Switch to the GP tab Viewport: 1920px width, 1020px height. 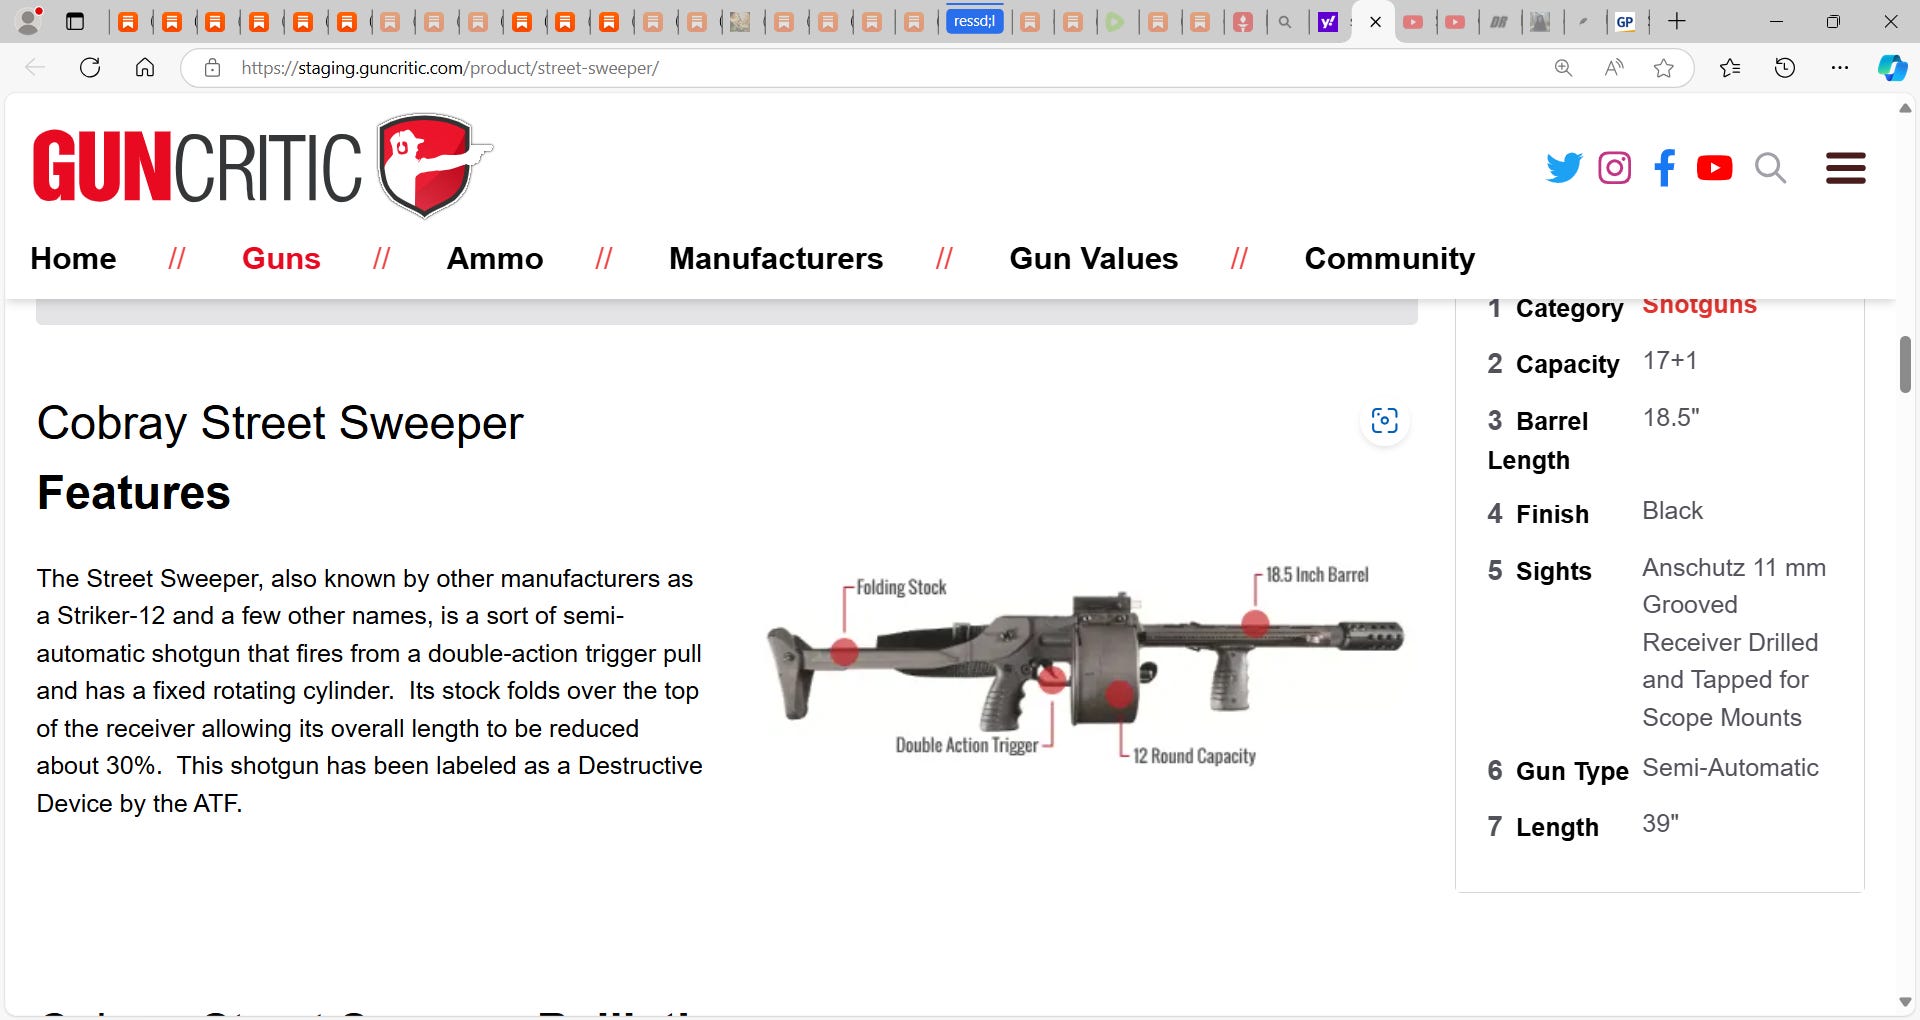click(x=1625, y=22)
